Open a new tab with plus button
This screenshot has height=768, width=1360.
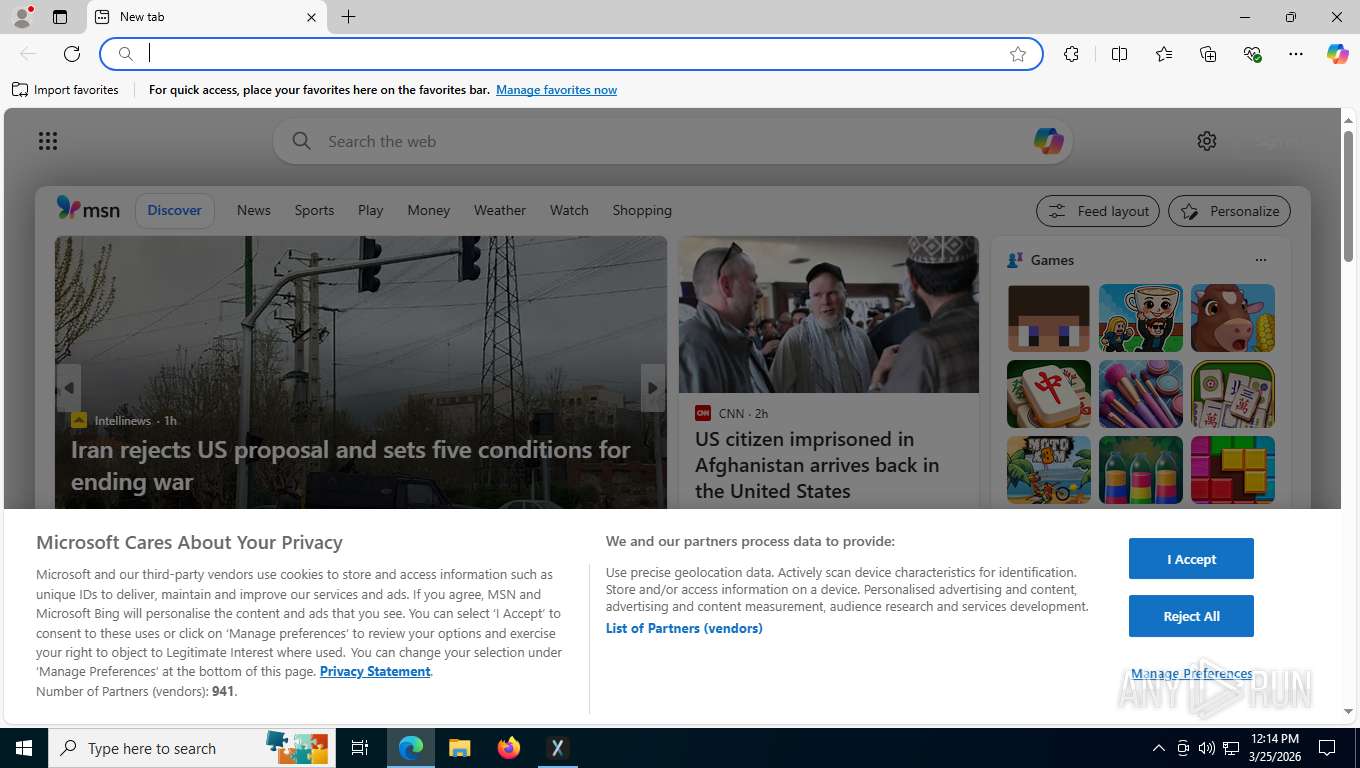348,17
